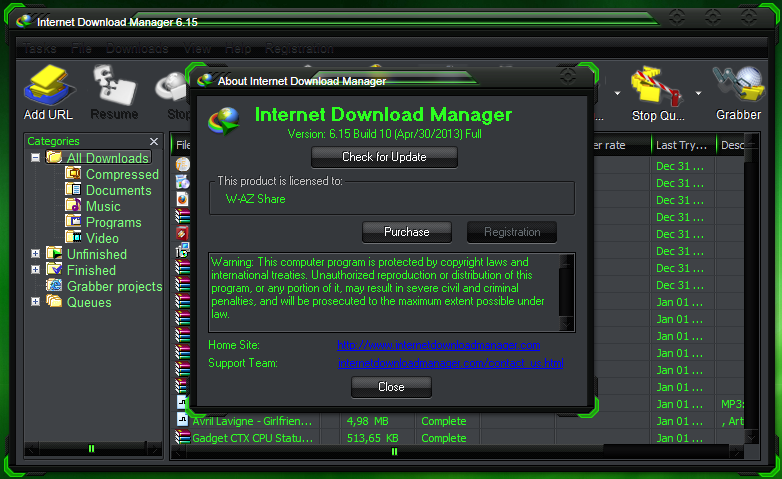Open the Tasks menu
Image resolution: width=782 pixels, height=479 pixels.
[x=39, y=48]
